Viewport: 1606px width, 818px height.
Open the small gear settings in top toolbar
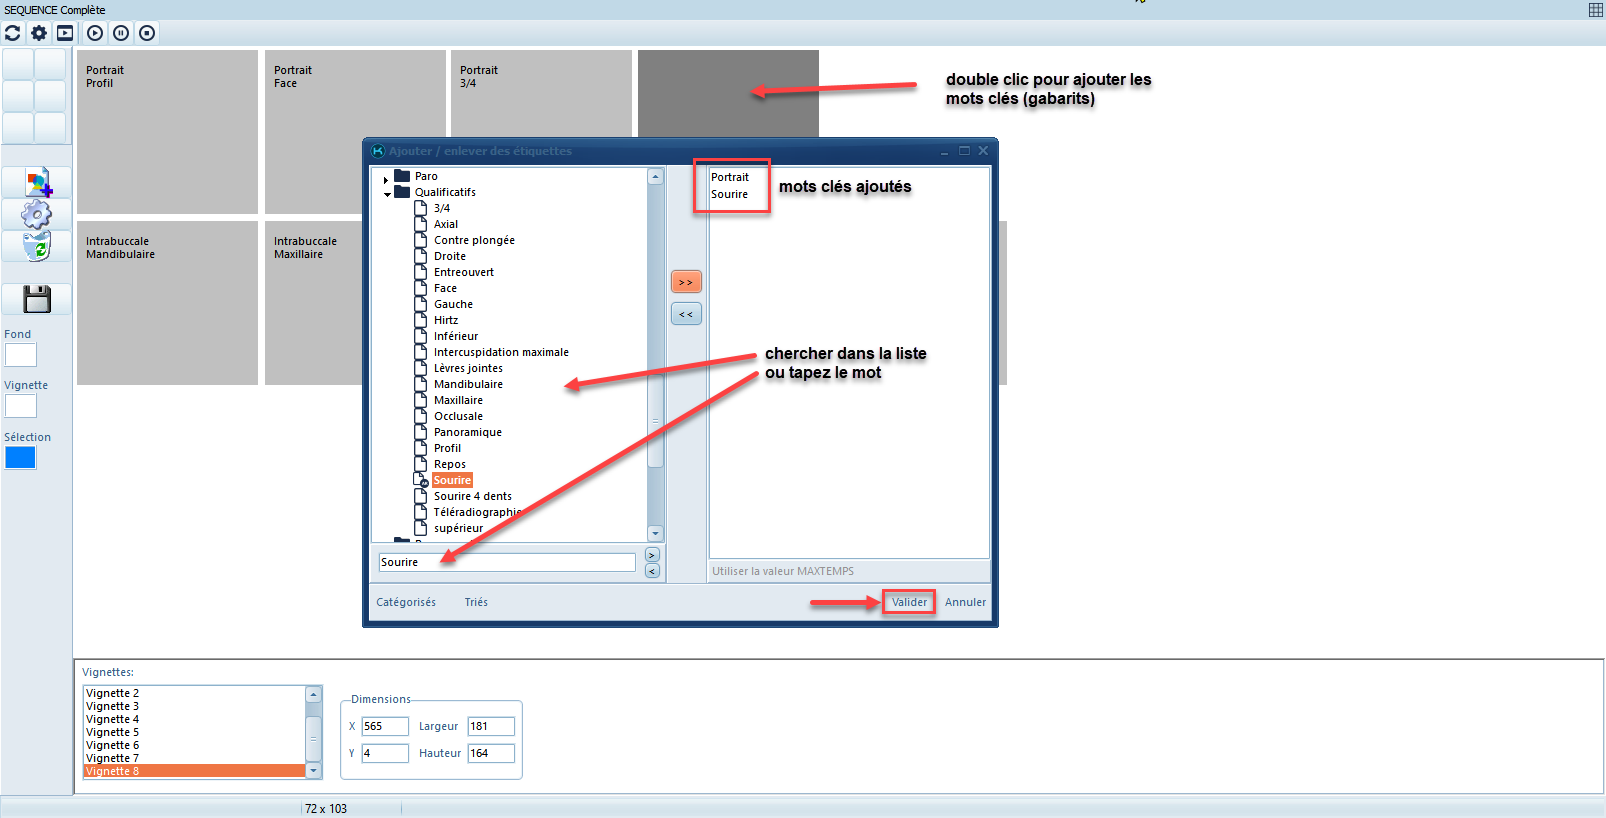[39, 33]
